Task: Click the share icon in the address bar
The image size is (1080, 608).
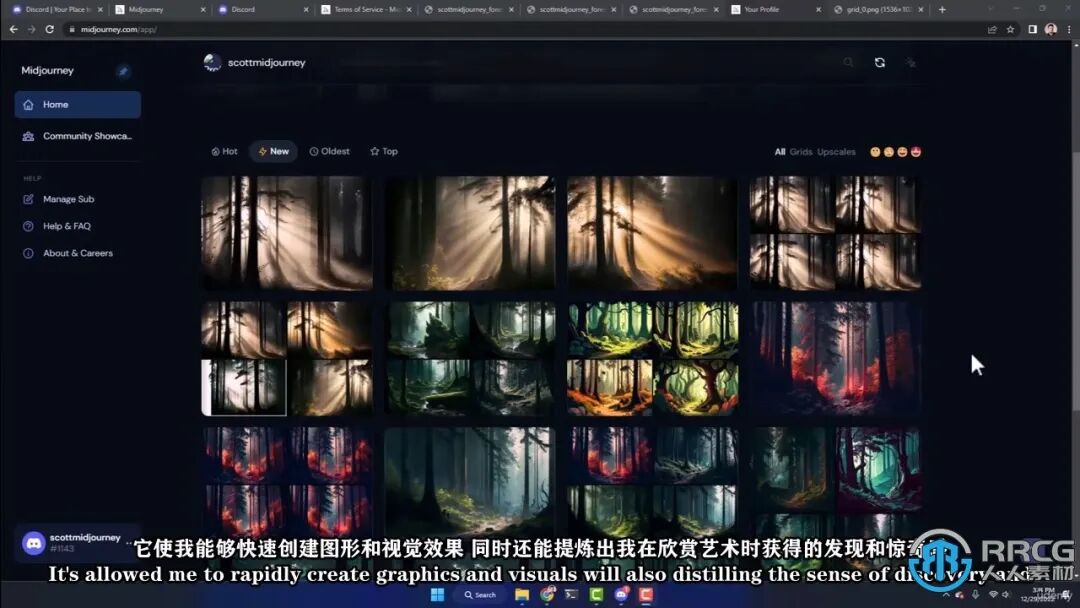Action: point(993,30)
